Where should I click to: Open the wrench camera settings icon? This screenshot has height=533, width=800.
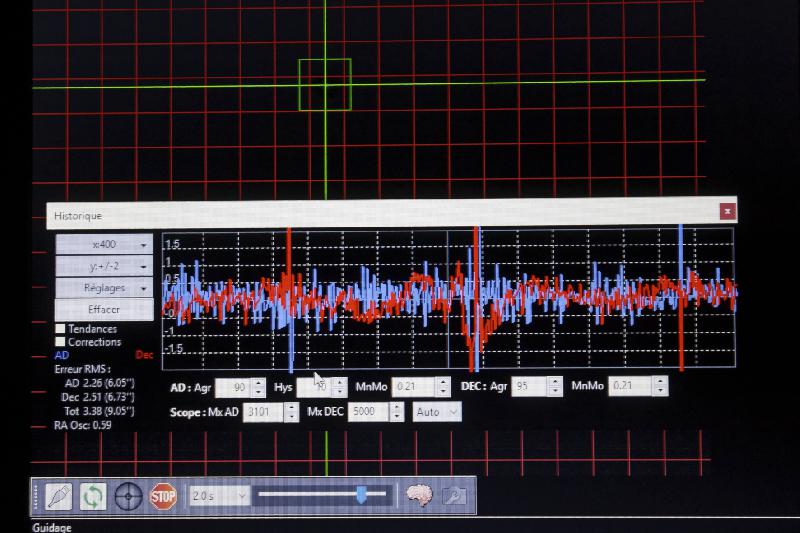[454, 495]
